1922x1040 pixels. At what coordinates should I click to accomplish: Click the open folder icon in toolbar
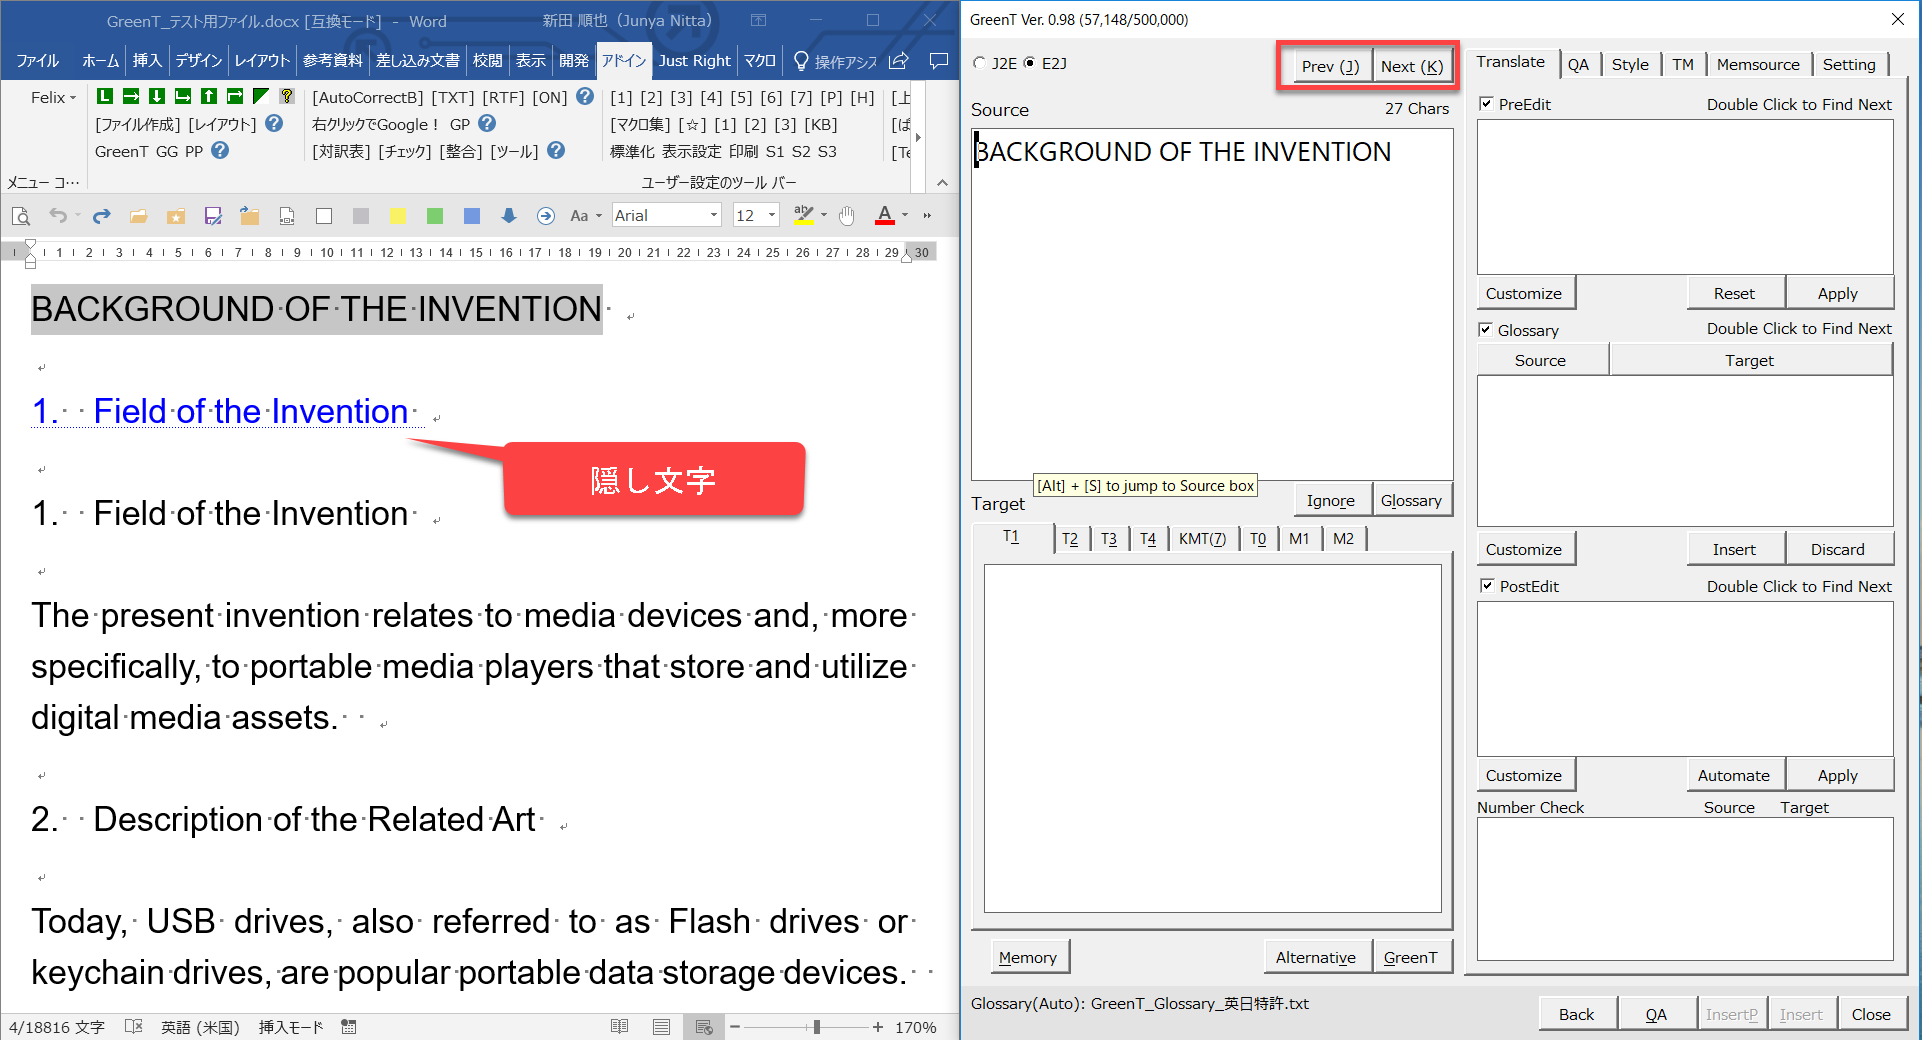tap(138, 216)
